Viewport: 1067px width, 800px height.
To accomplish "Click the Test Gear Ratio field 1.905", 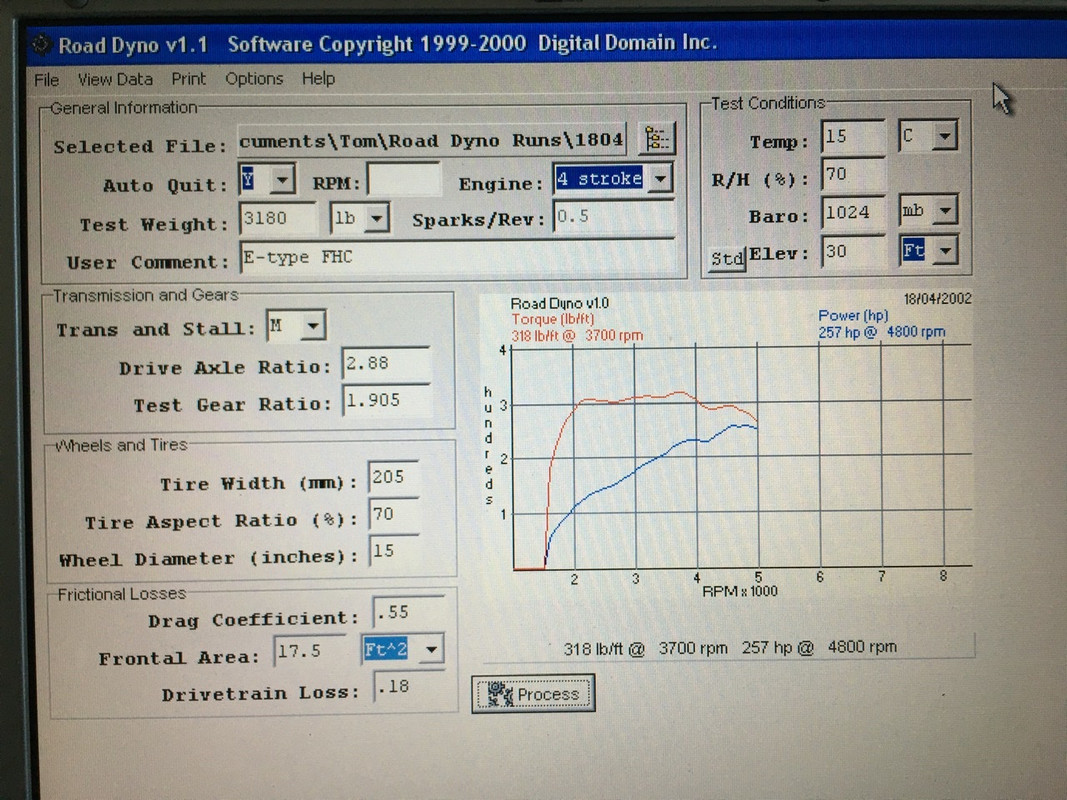I will [x=387, y=401].
